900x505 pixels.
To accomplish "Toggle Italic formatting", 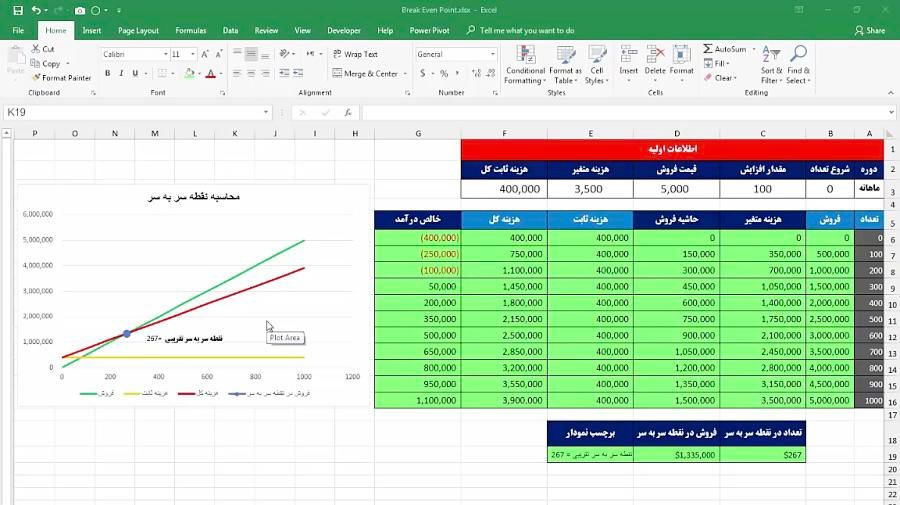I will click(x=121, y=73).
